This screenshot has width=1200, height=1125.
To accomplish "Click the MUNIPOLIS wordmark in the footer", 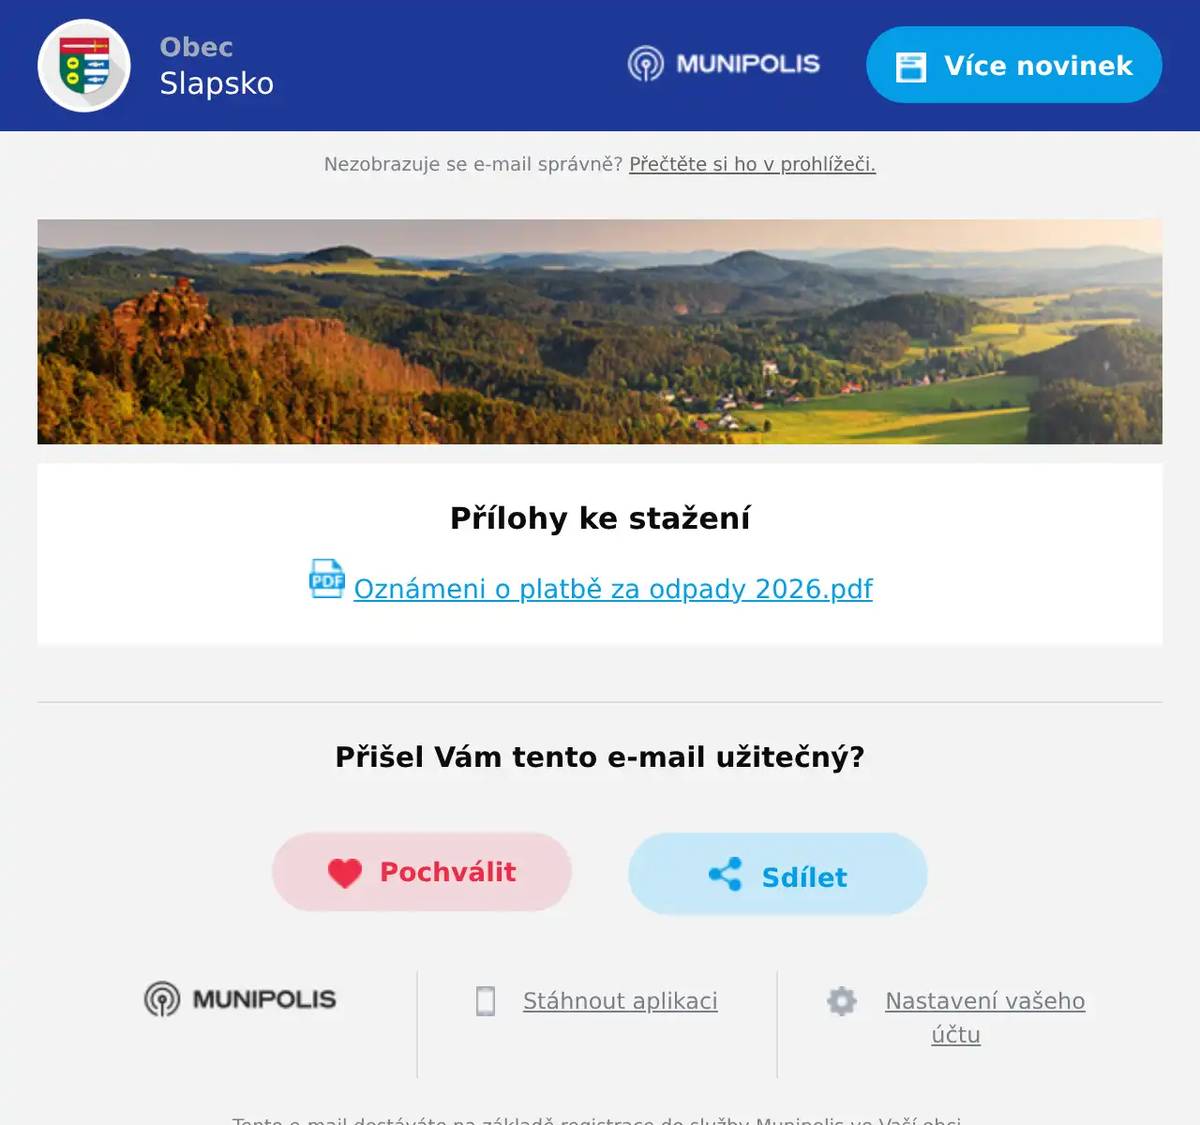I will (264, 999).
